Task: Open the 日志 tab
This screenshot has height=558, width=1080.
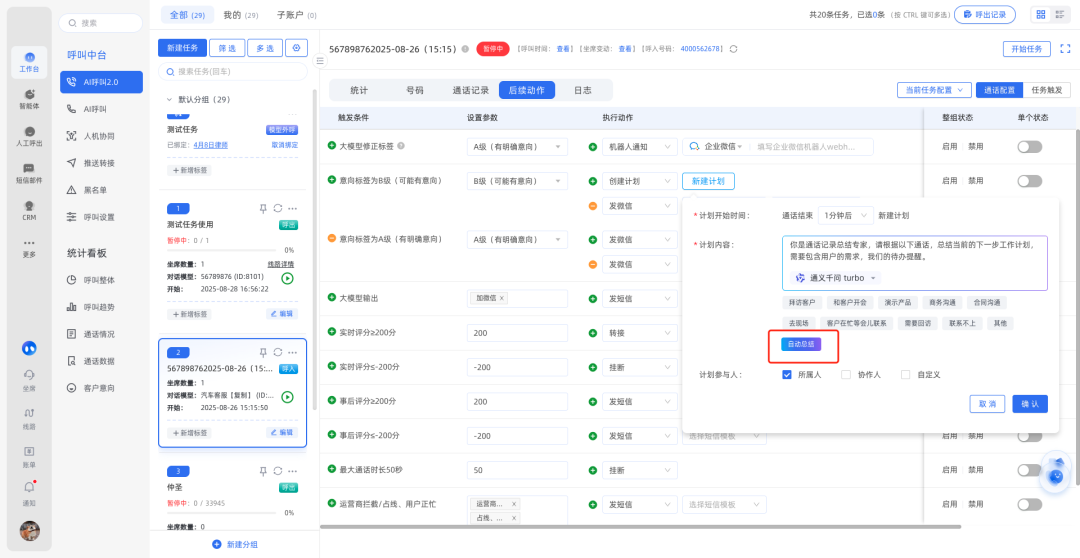Action: [582, 90]
